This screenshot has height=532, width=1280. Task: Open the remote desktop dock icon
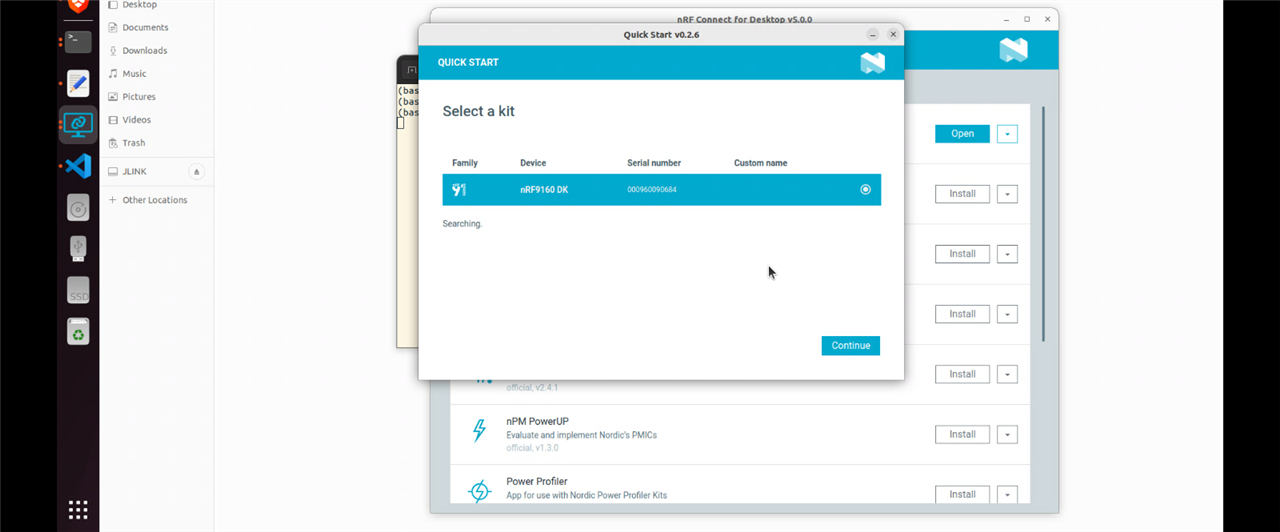tap(78, 124)
